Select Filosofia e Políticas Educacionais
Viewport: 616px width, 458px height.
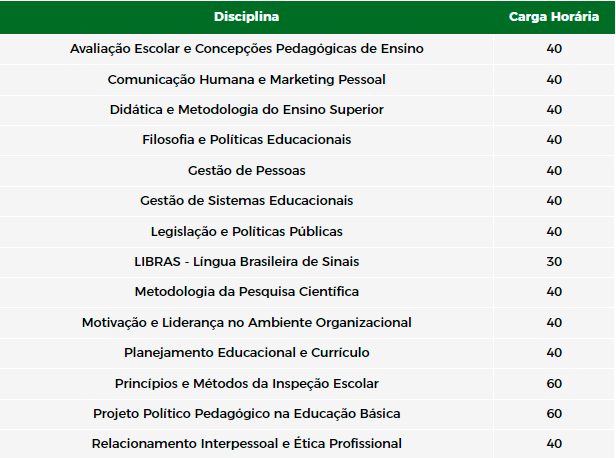click(x=246, y=140)
